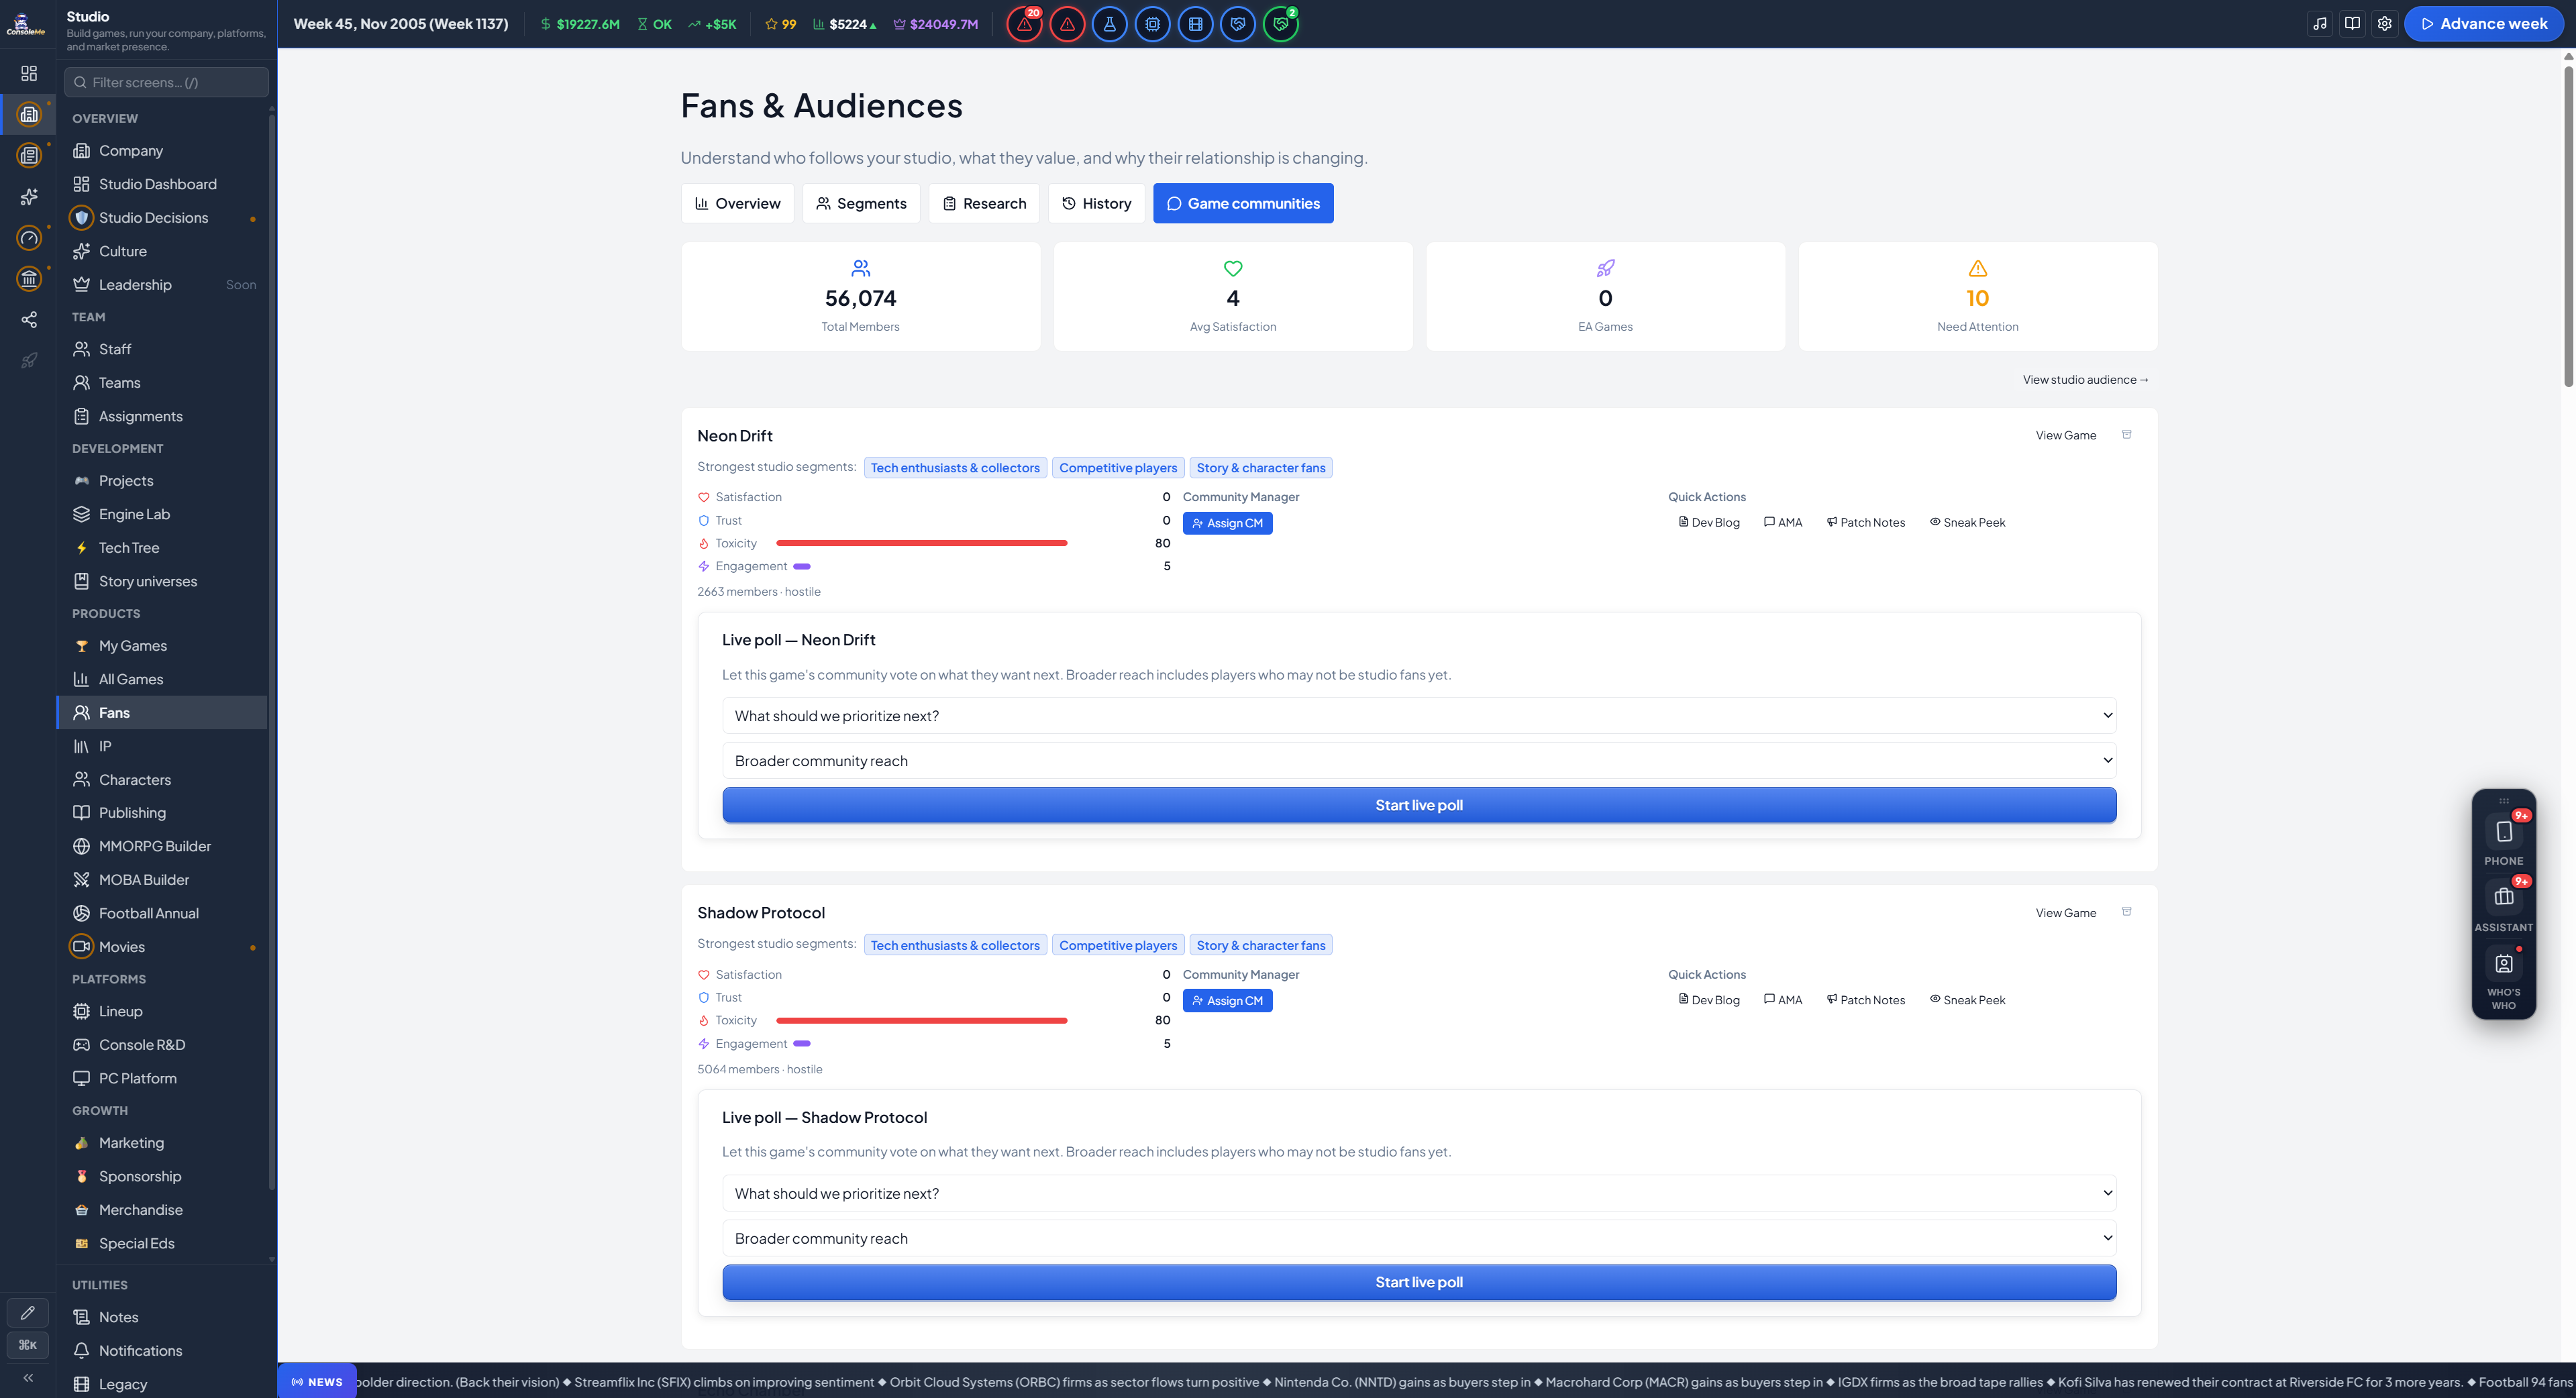Focus the Filter screens search field
This screenshot has height=1398, width=2576.
(x=166, y=82)
